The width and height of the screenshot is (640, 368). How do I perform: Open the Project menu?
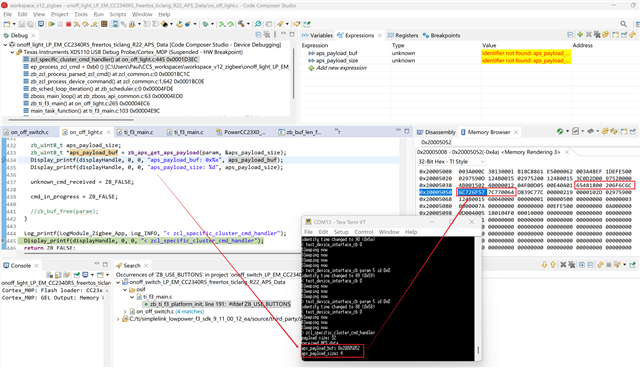[60, 14]
